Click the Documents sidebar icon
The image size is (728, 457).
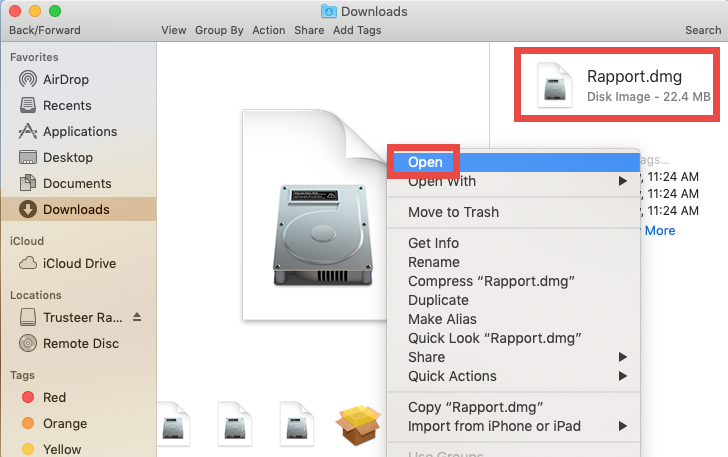(28, 183)
